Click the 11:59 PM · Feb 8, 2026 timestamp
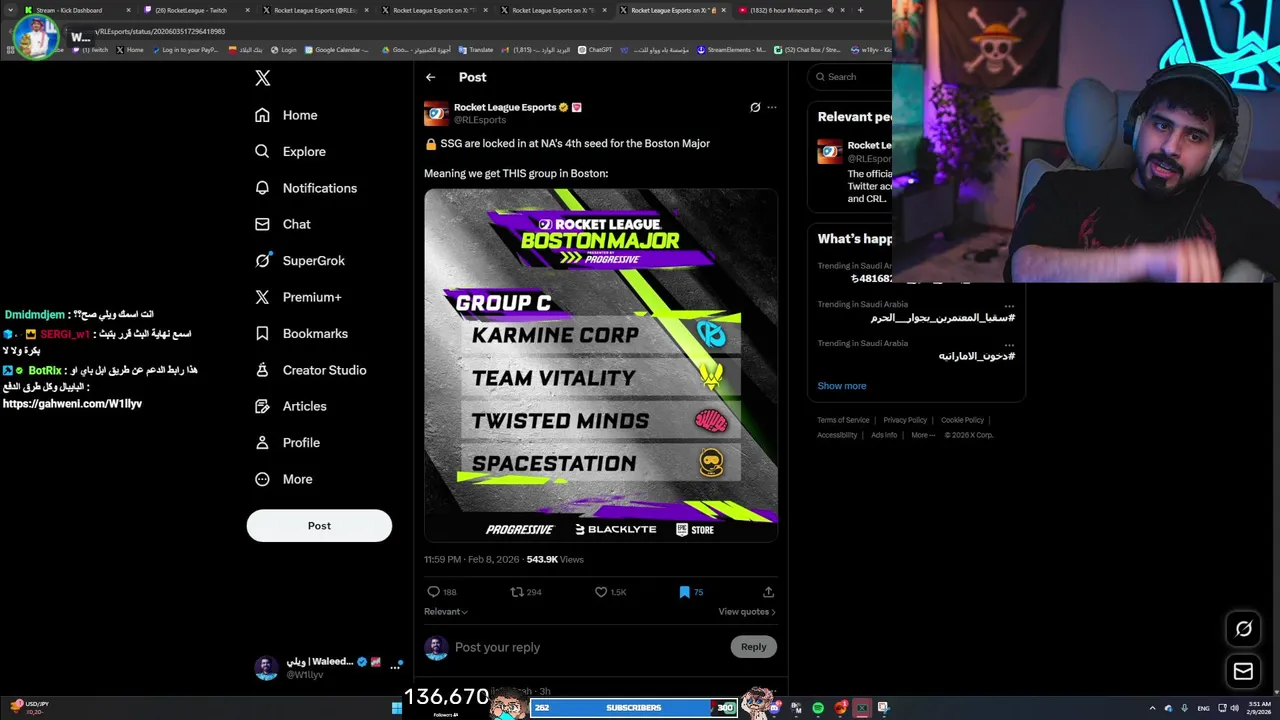Viewport: 1280px width, 720px height. point(472,560)
